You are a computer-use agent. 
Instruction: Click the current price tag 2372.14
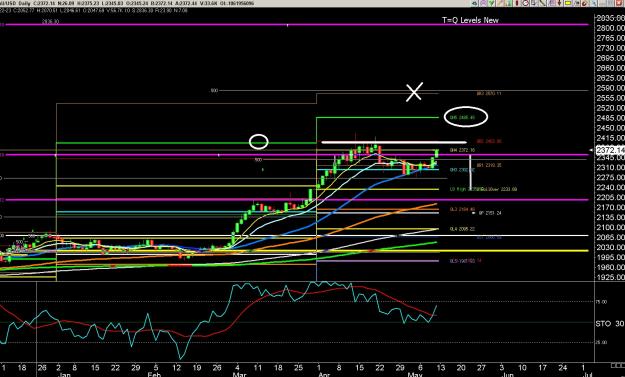pos(610,150)
